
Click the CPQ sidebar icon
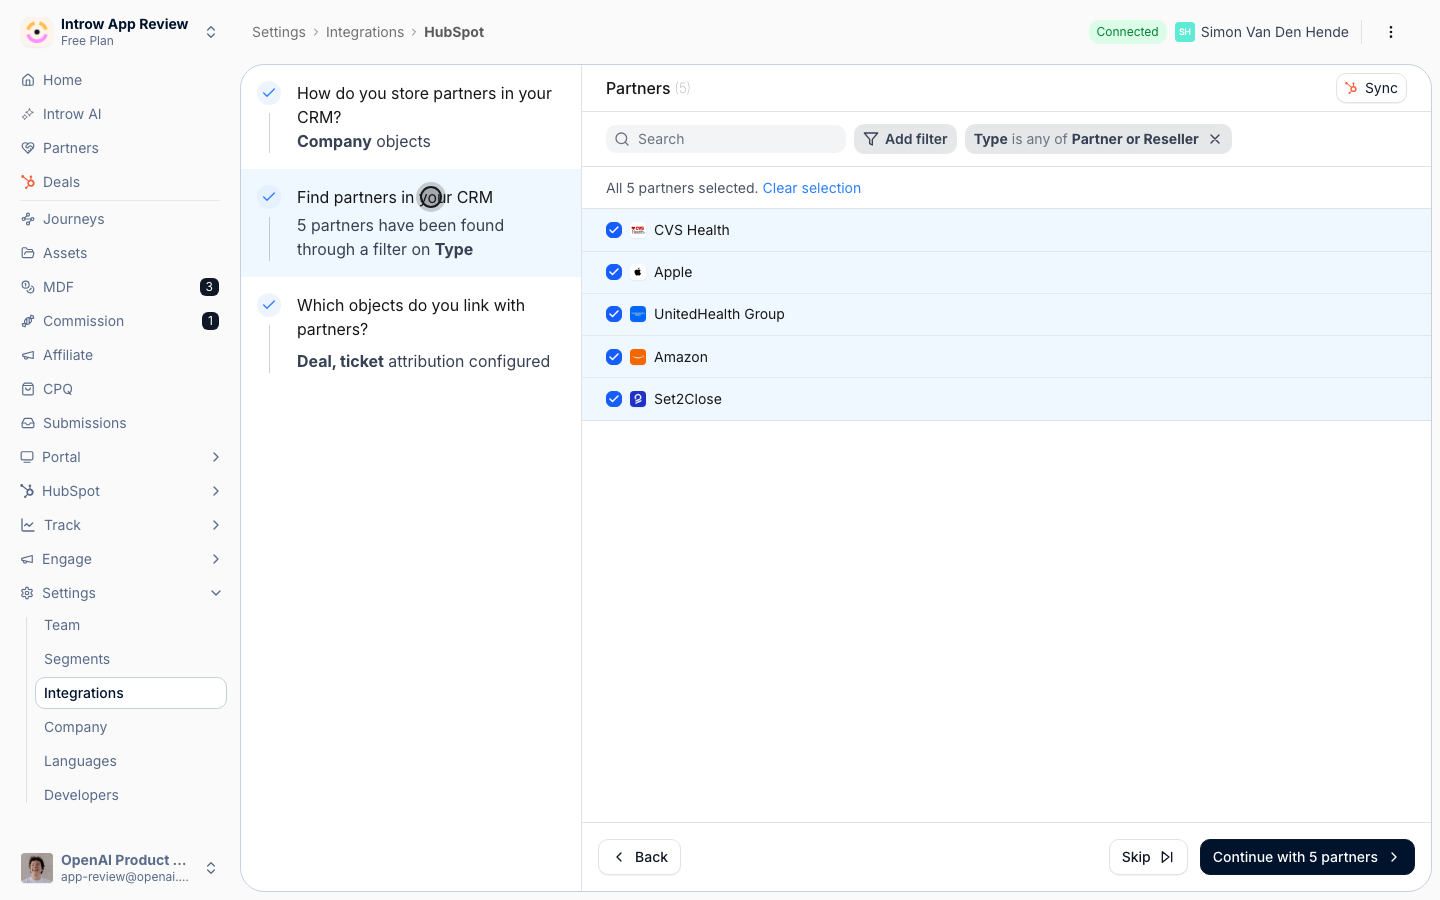tap(28, 389)
